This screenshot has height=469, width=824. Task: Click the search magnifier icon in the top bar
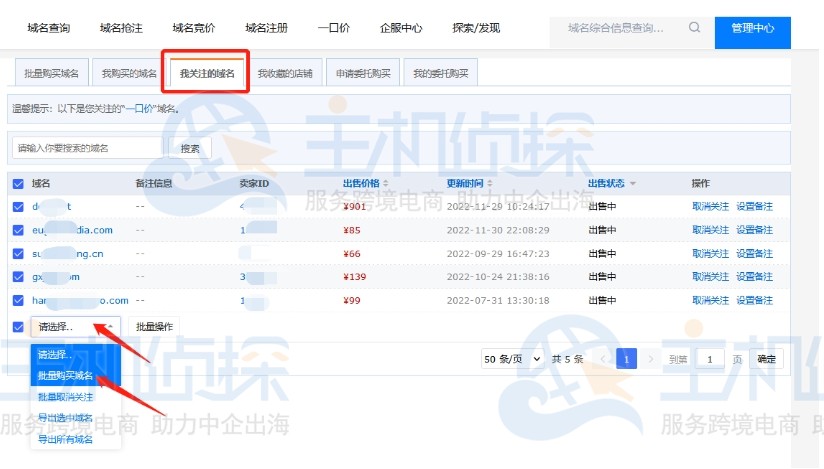point(694,27)
